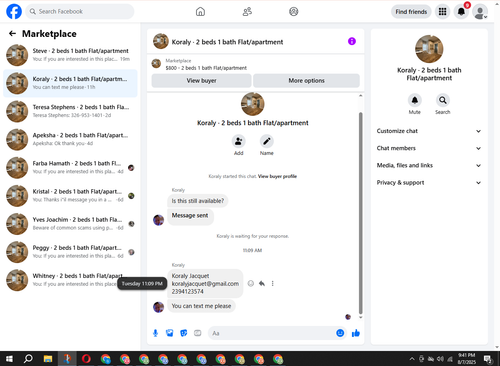This screenshot has width=500, height=366.
Task: Show hidden system tray icons chevron
Action: (x=412, y=359)
